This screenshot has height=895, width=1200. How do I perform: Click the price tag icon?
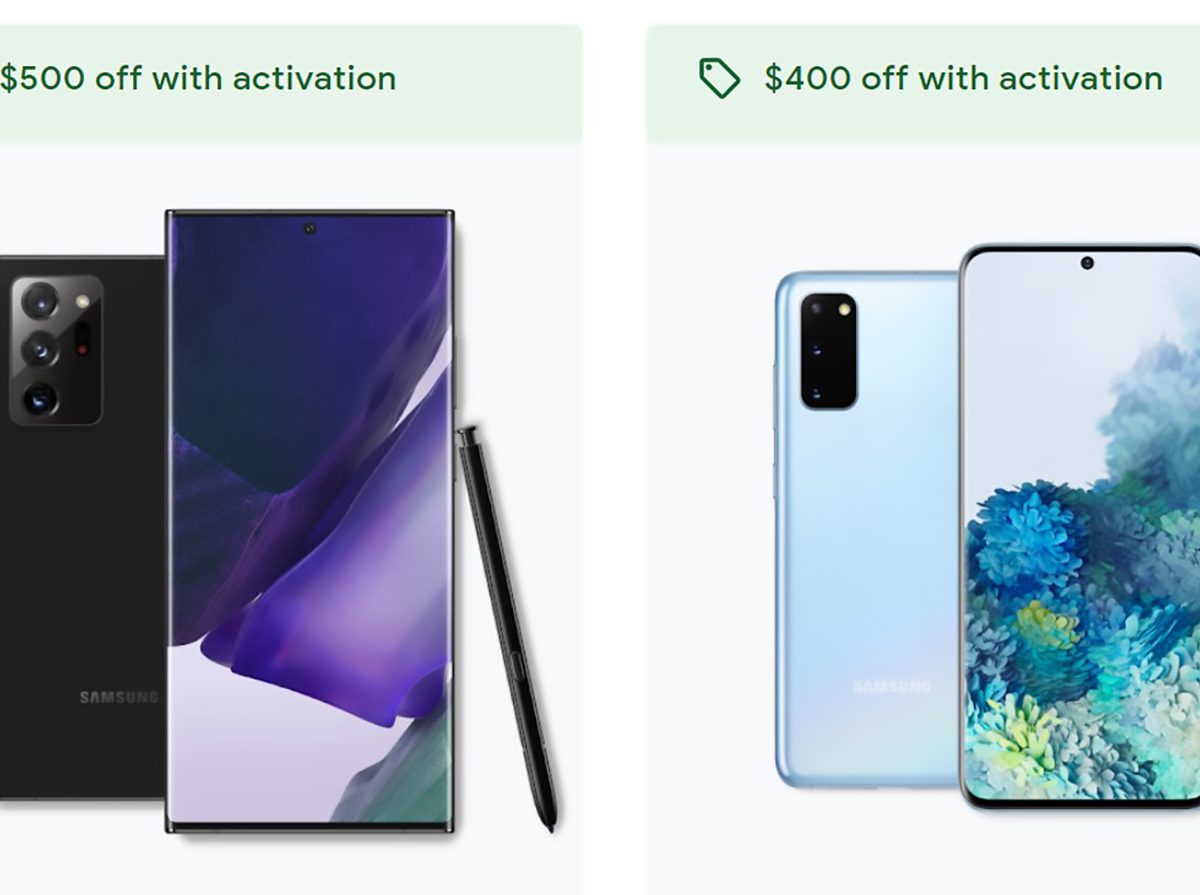point(719,78)
